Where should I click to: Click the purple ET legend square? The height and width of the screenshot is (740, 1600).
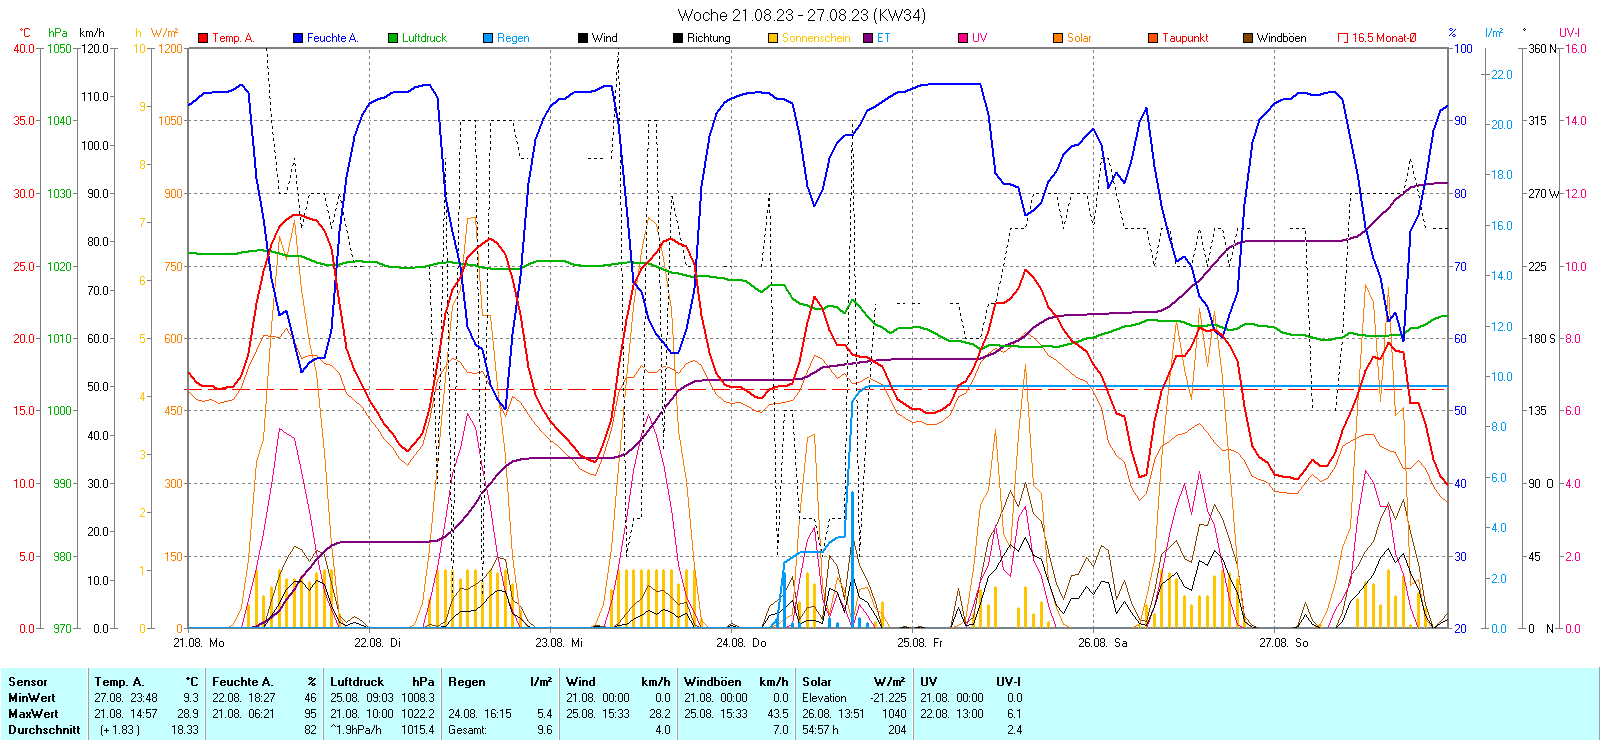point(868,38)
